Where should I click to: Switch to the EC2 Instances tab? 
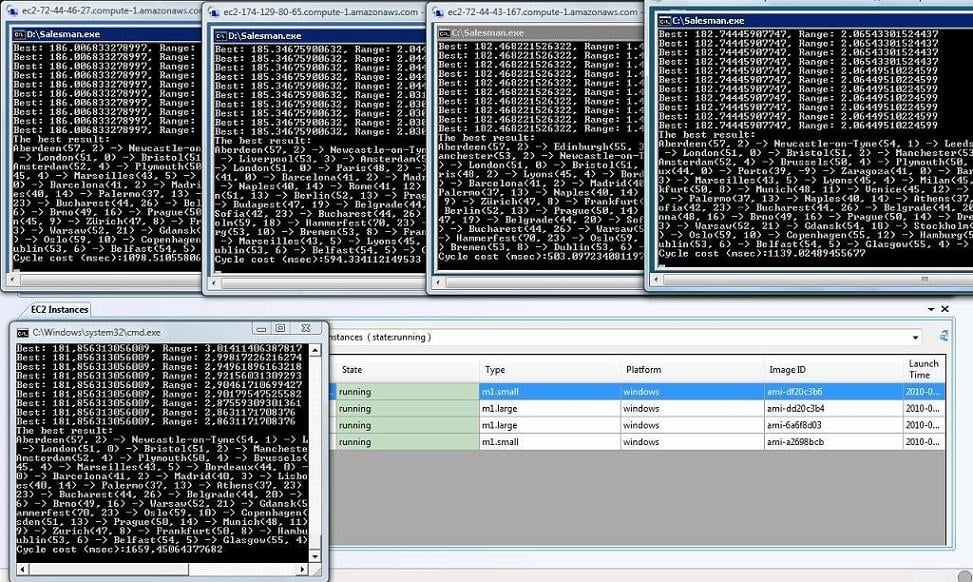(x=60, y=309)
